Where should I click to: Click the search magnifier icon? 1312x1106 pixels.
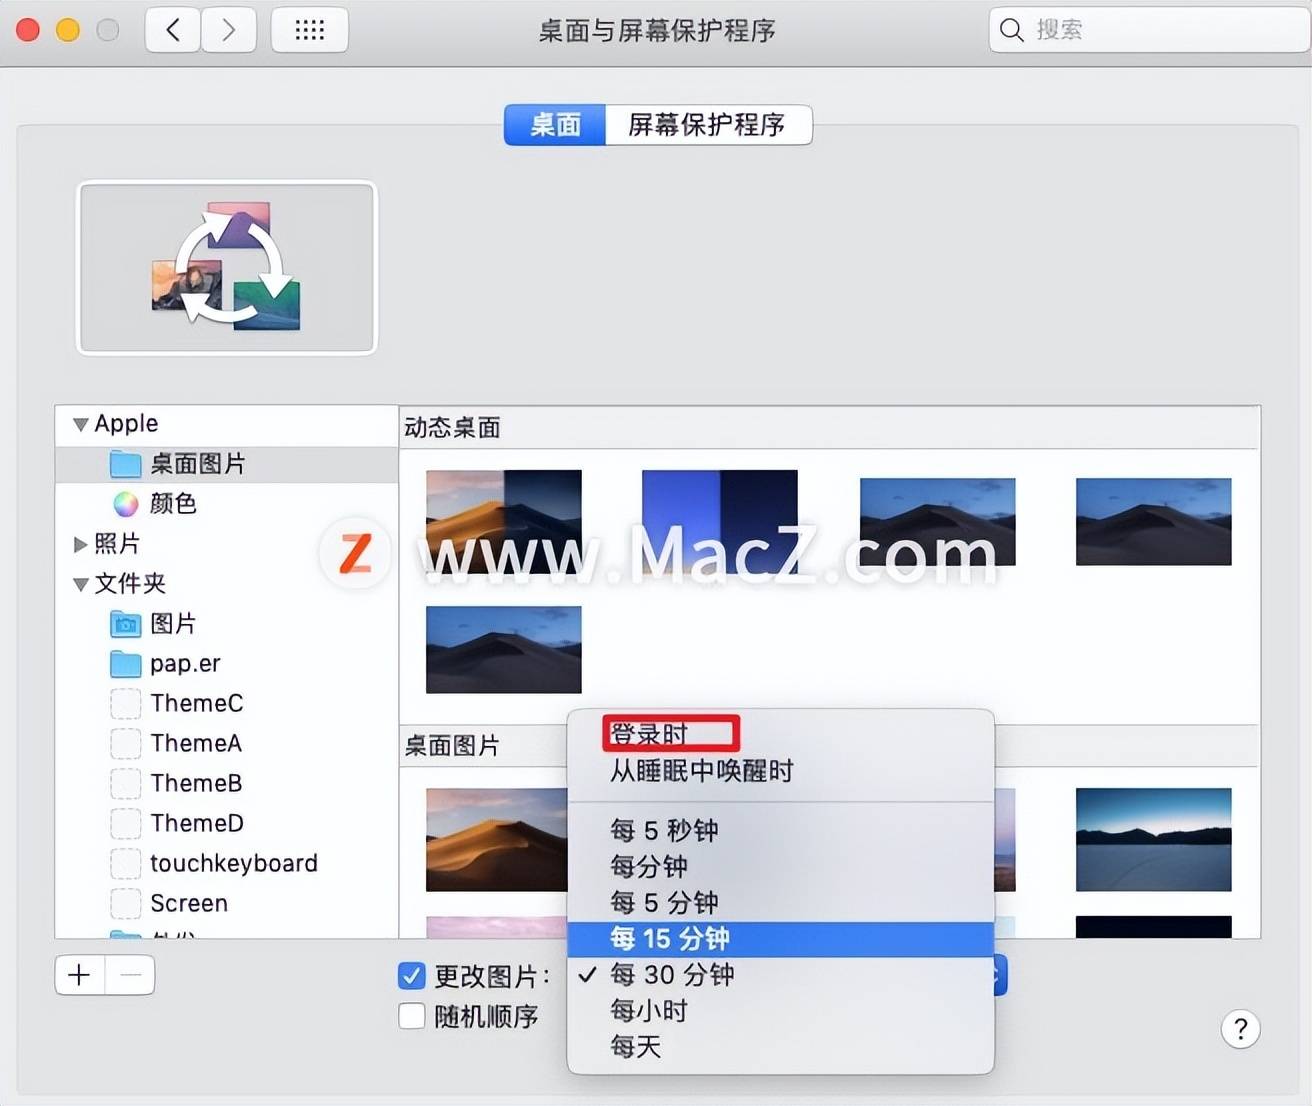point(1010,30)
